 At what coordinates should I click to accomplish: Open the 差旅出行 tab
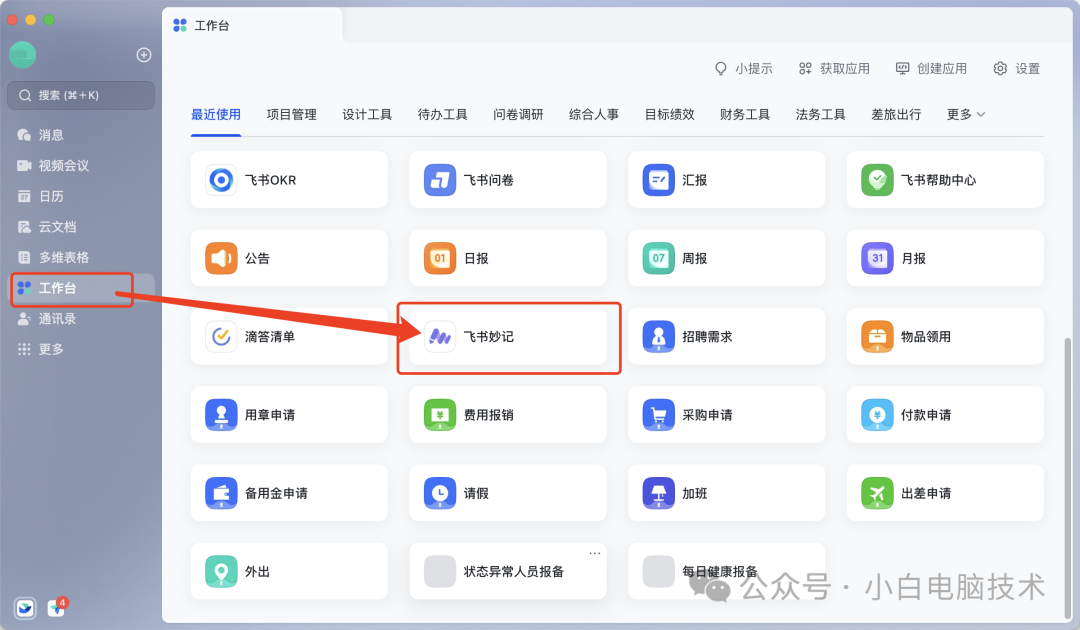(x=896, y=114)
